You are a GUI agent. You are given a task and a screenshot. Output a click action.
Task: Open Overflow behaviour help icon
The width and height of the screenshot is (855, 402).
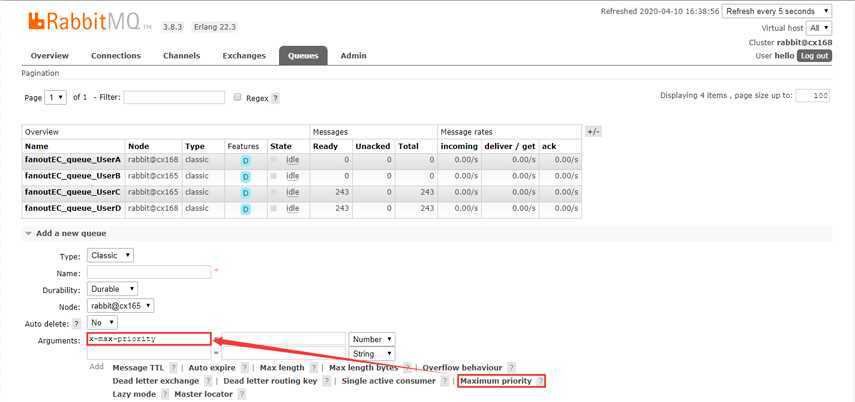click(511, 368)
